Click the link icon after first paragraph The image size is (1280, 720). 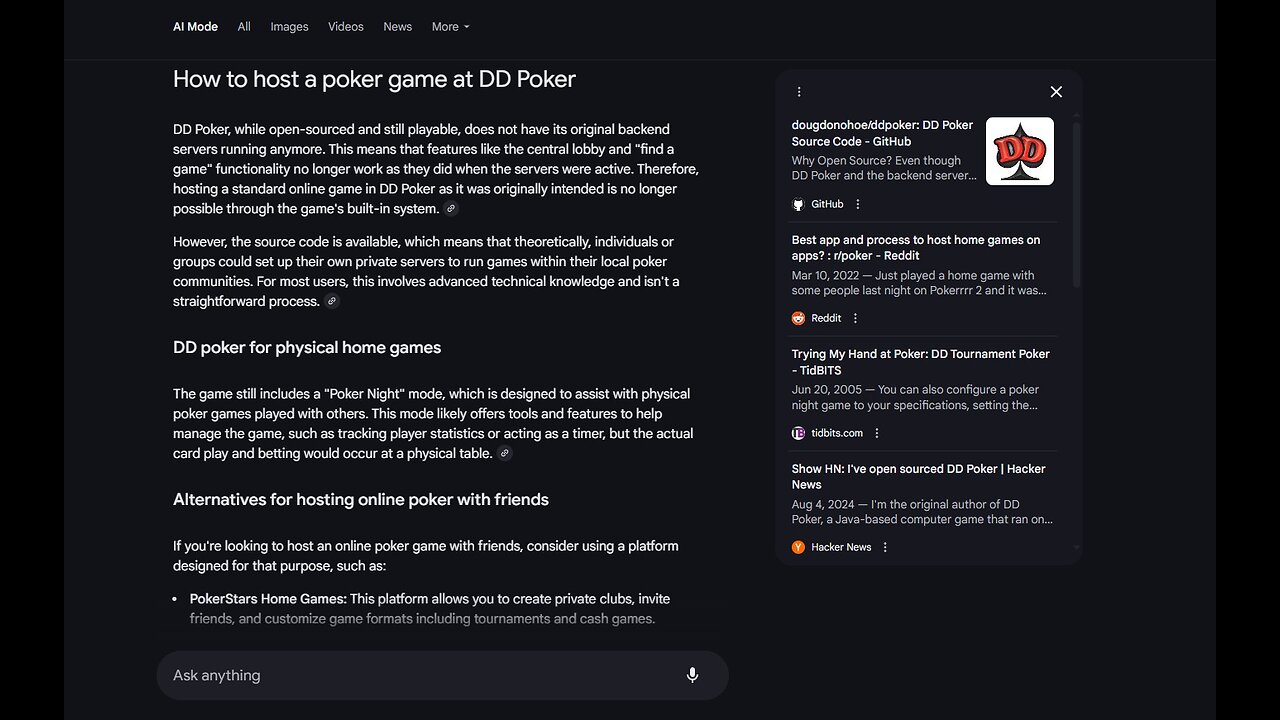click(x=451, y=209)
